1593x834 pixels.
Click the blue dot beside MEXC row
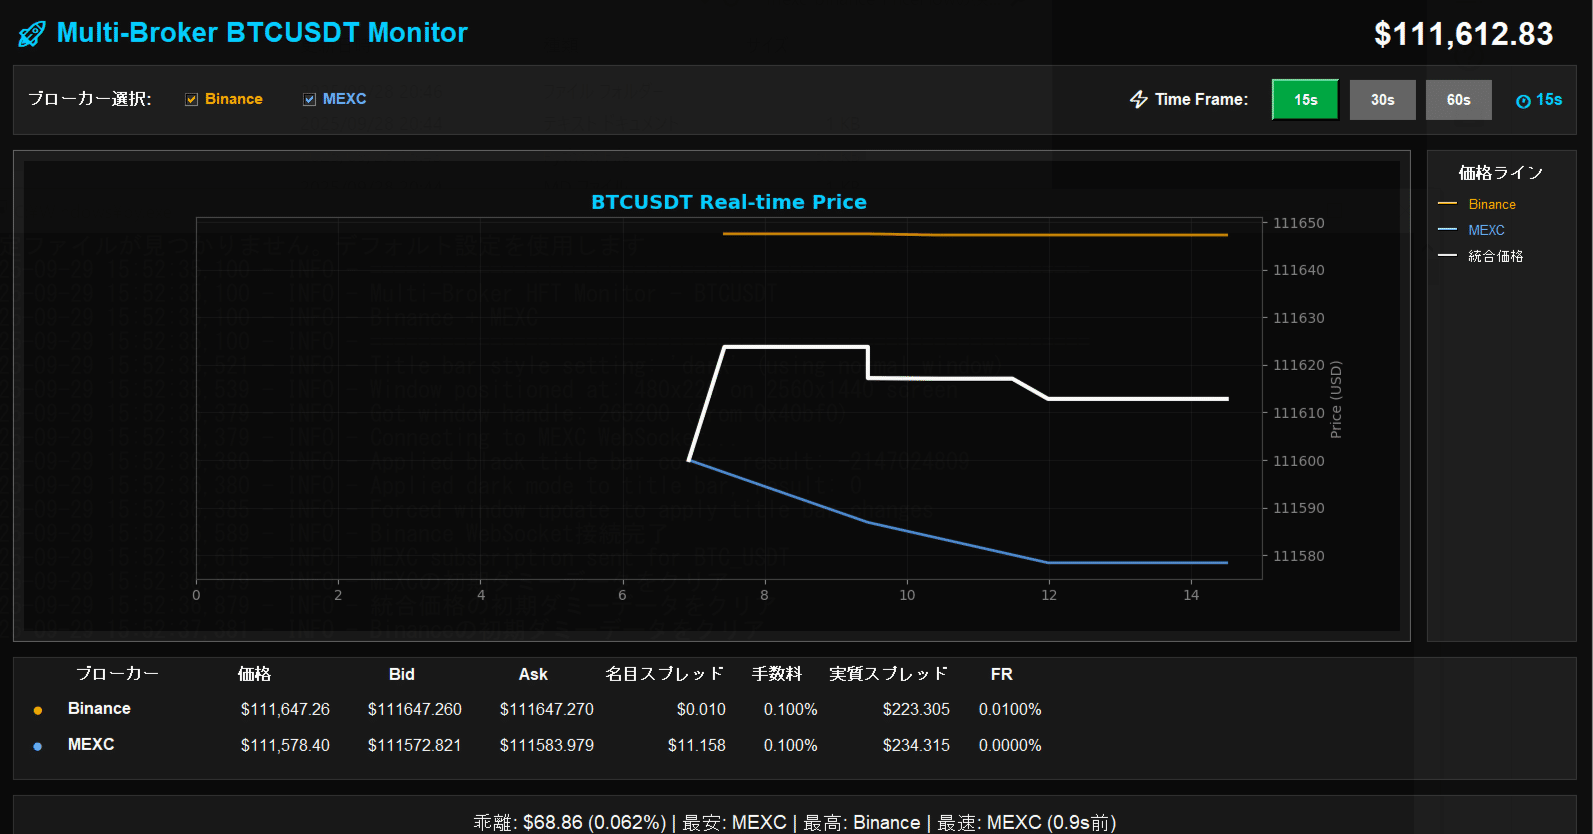pyautogui.click(x=38, y=746)
